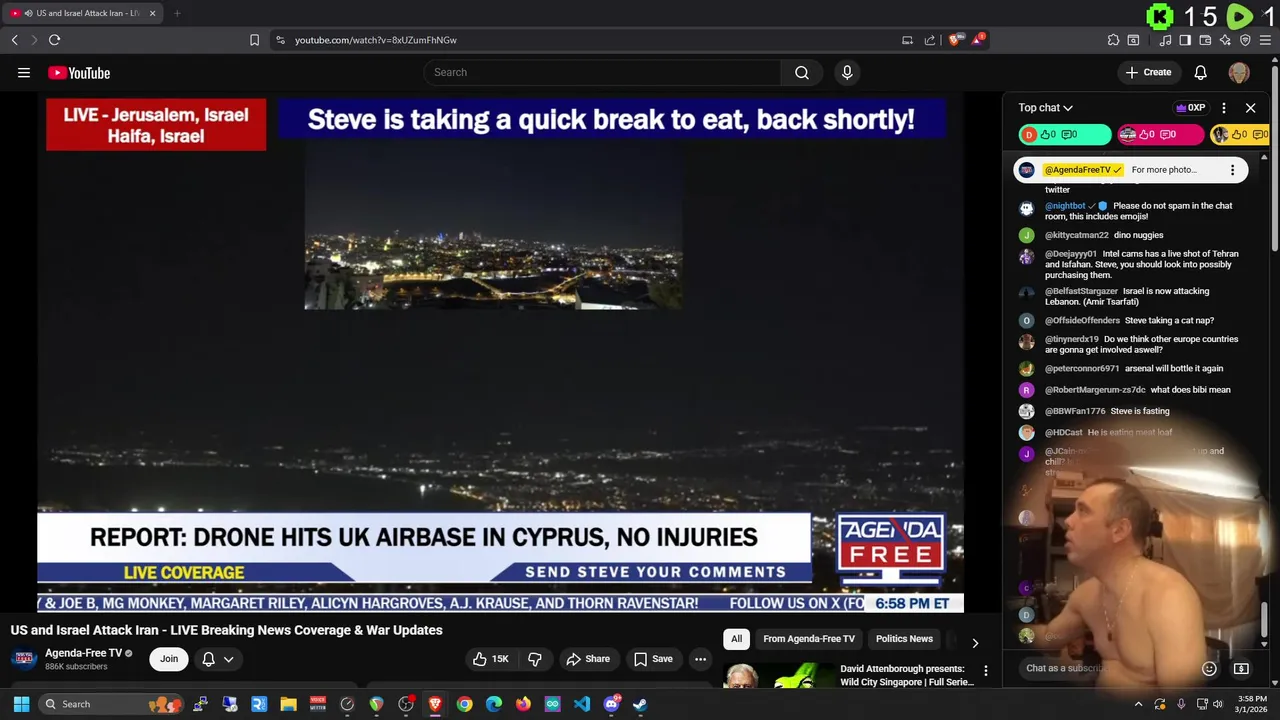Save the video to a playlist
This screenshot has width=1280, height=720.
[x=653, y=659]
